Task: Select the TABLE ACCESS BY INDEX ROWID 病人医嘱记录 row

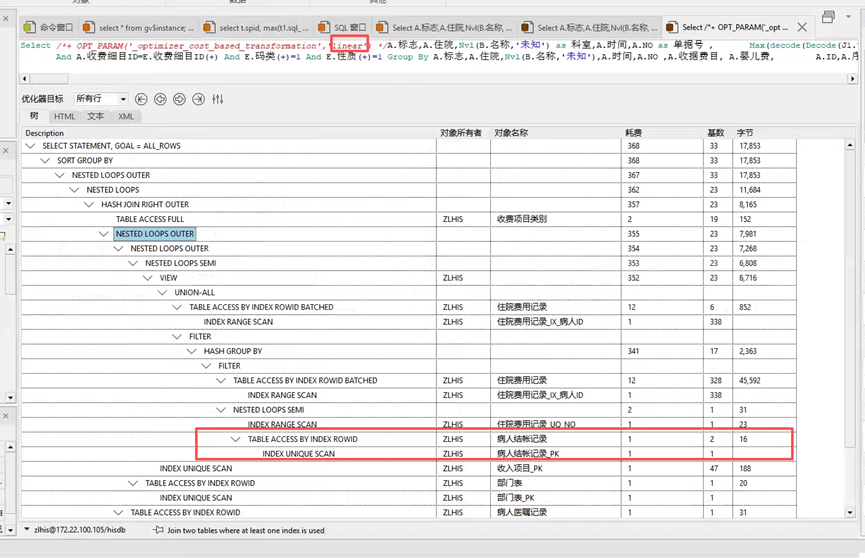Action: coord(409,512)
